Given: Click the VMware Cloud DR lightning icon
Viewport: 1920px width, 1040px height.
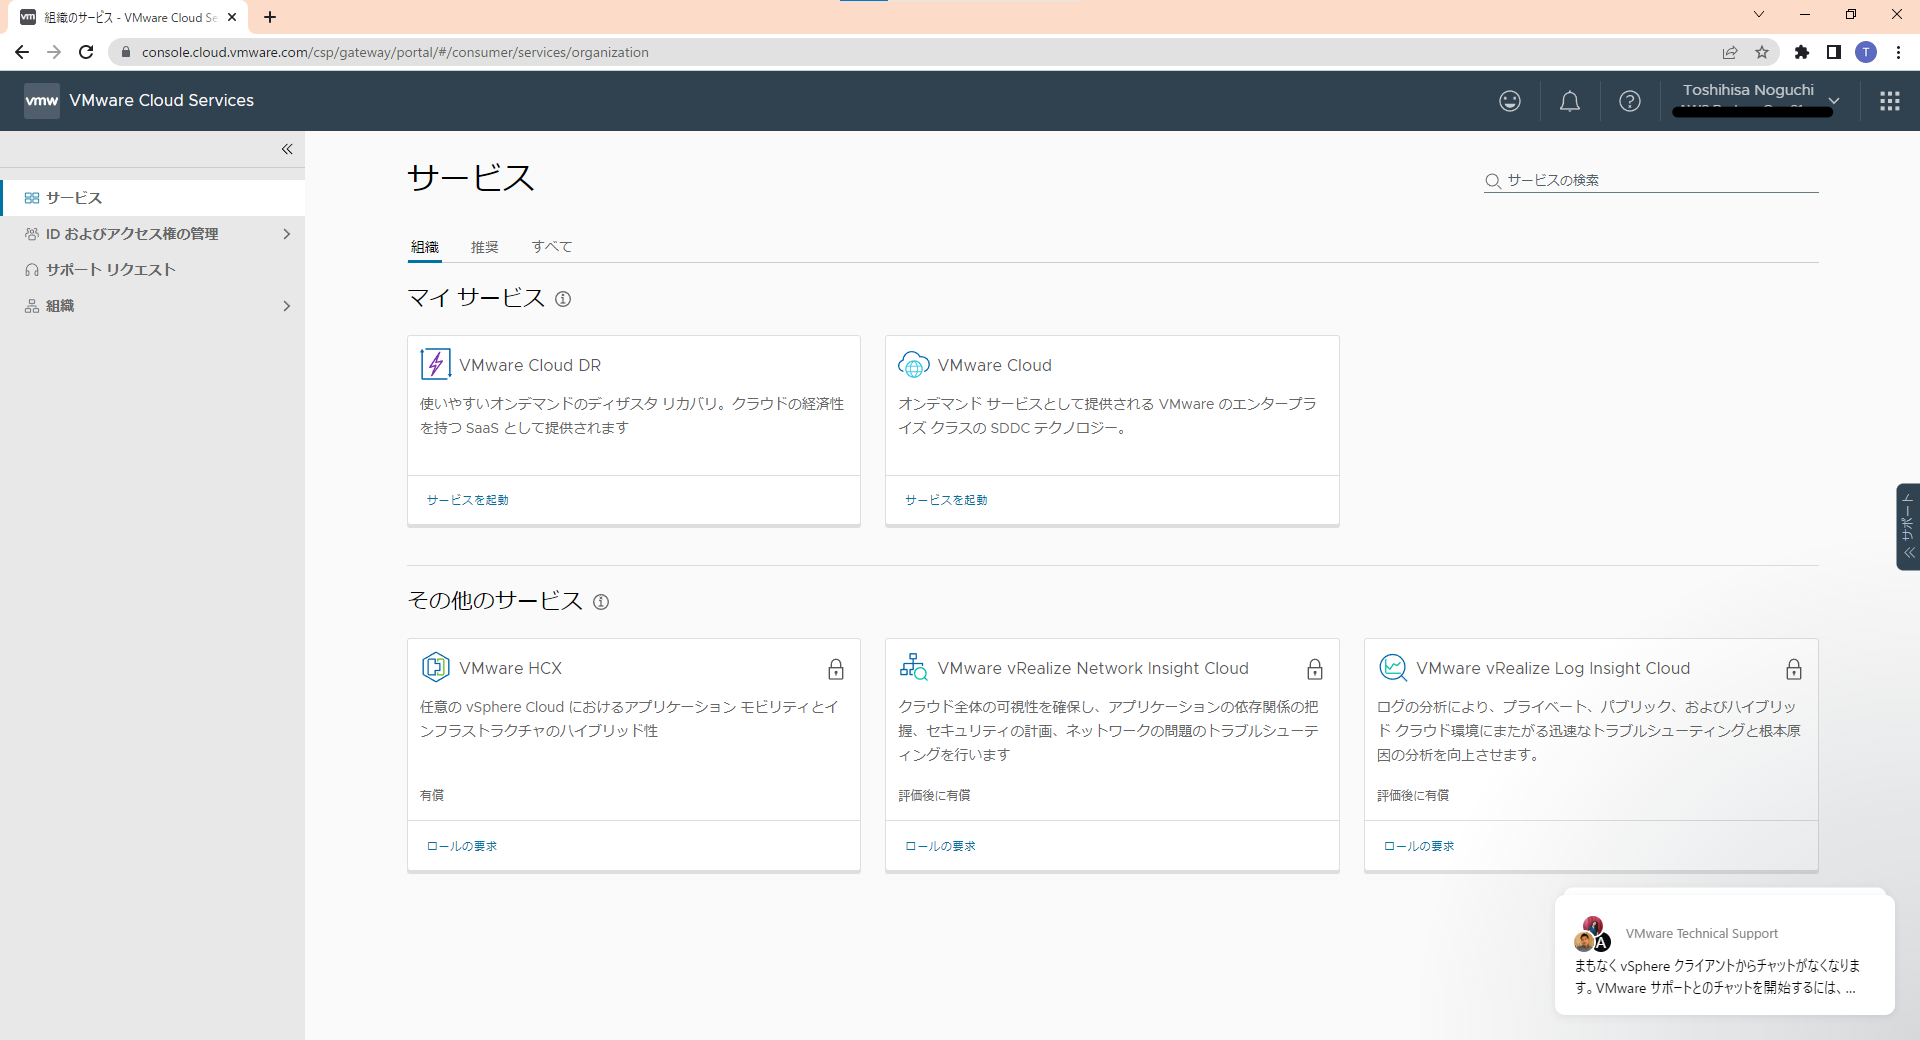Looking at the screenshot, I should [x=436, y=364].
